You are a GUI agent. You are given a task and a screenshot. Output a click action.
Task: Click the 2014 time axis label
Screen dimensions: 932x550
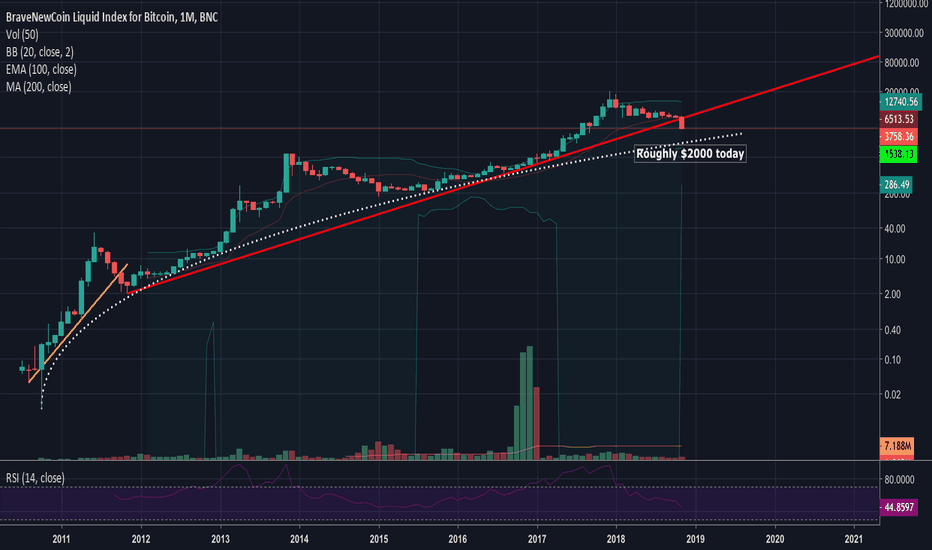point(300,539)
